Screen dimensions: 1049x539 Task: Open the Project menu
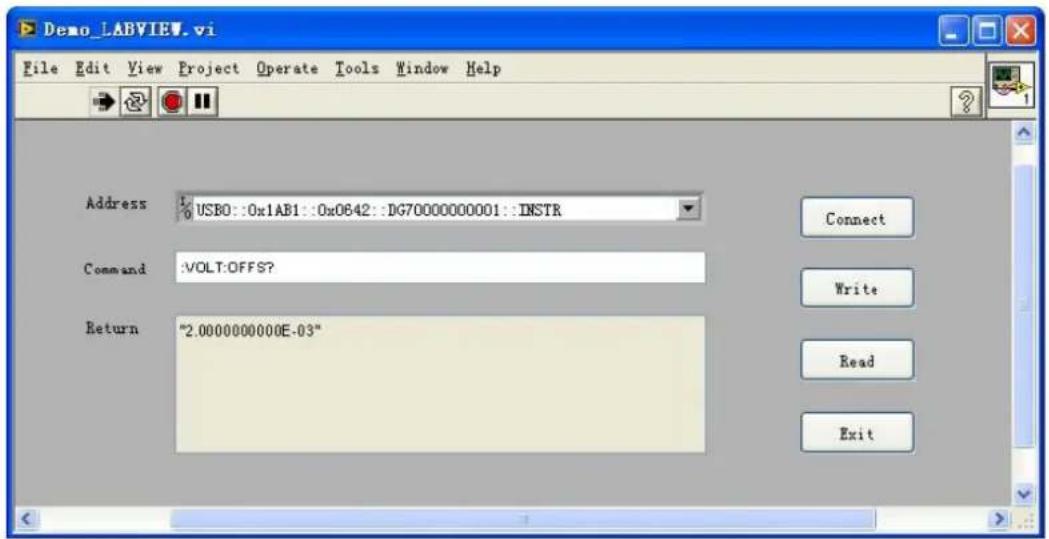tap(208, 69)
